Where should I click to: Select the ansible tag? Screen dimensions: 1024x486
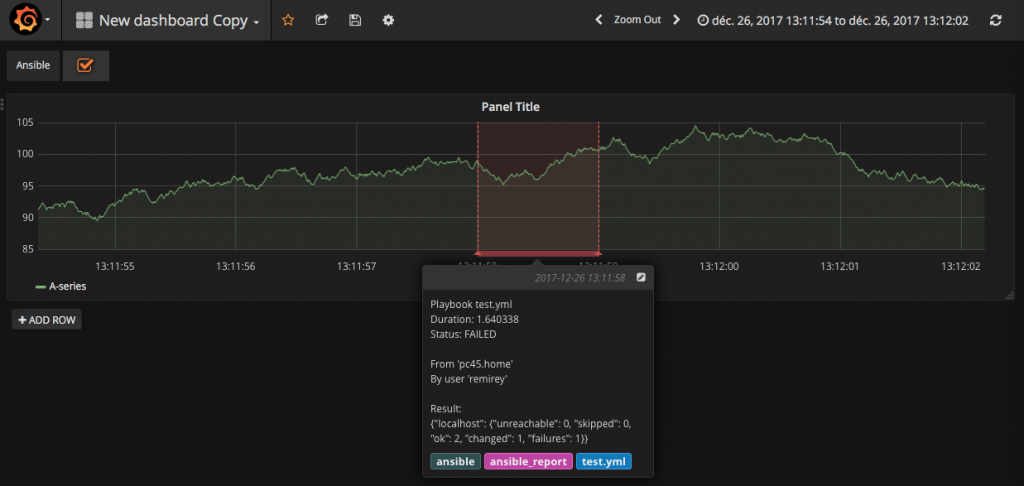tap(455, 461)
